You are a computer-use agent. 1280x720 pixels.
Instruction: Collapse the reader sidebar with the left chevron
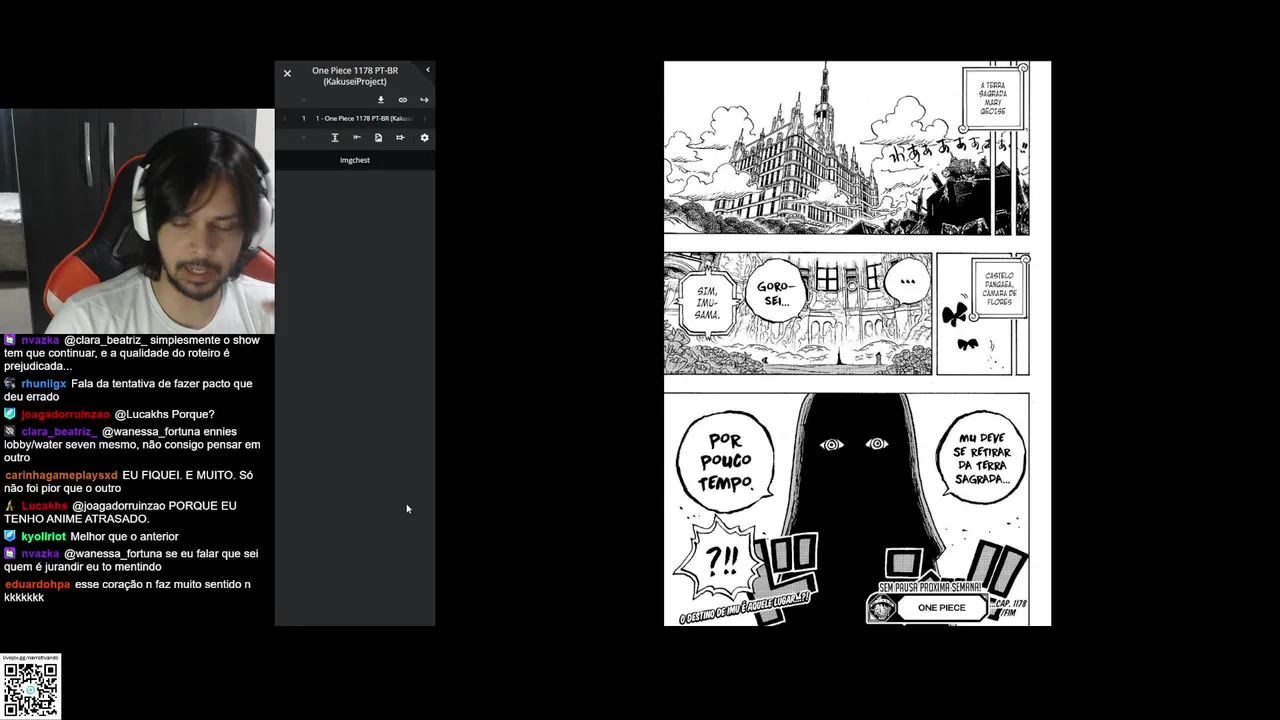[428, 70]
